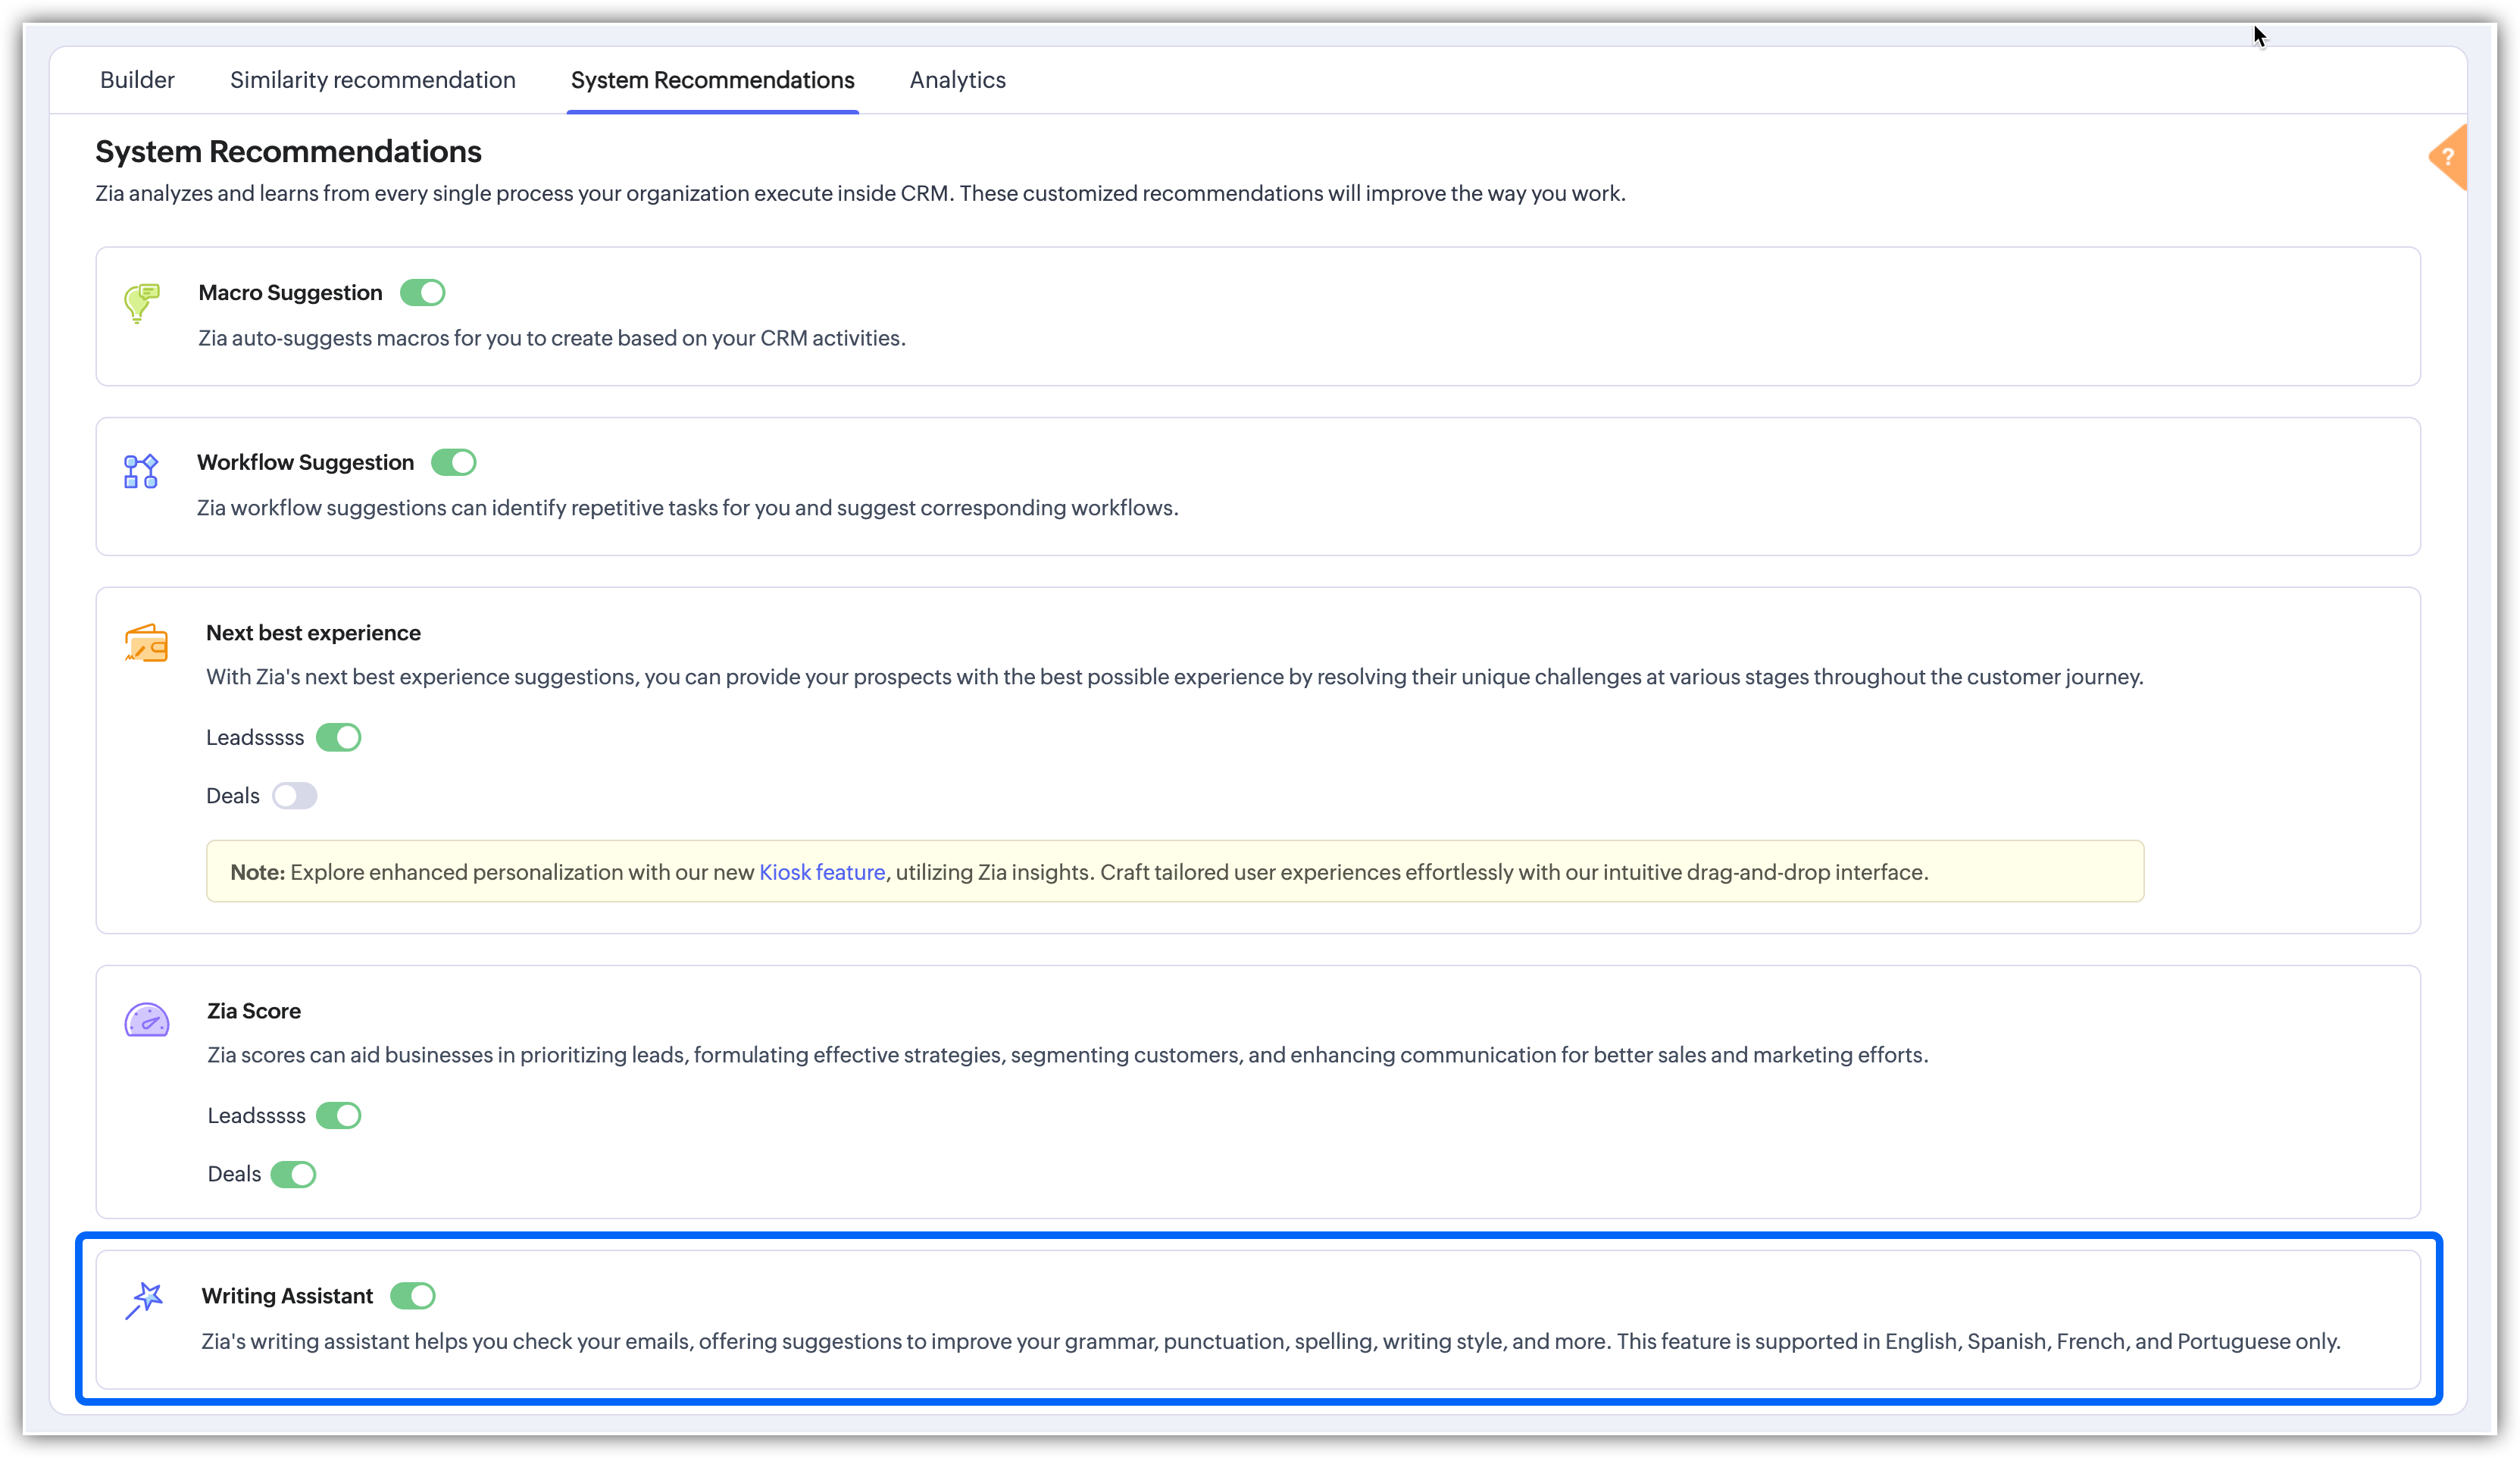Go to the Analytics tab
This screenshot has width=2520, height=1458.
(x=957, y=80)
